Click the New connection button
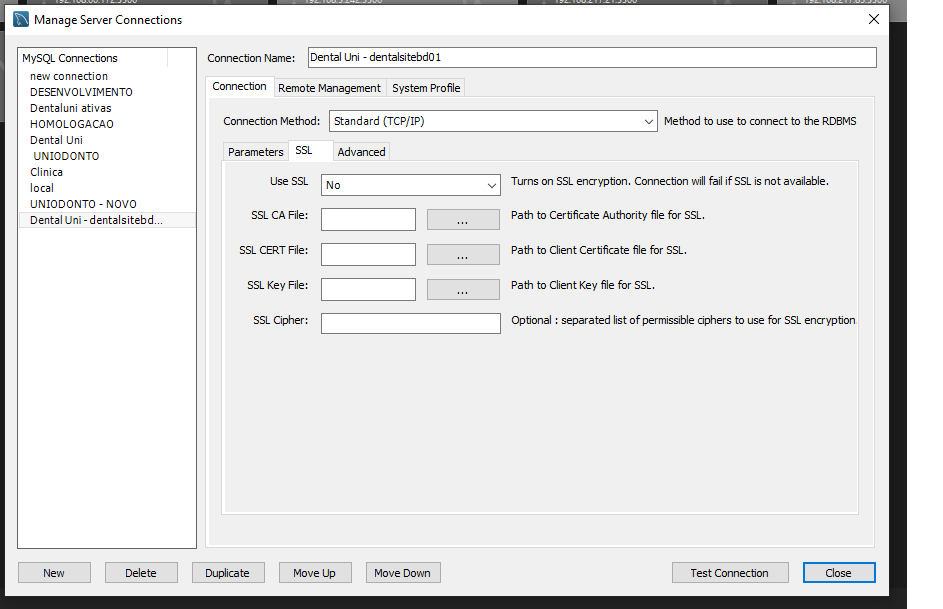Image resolution: width=943 pixels, height=609 pixels. coord(54,573)
